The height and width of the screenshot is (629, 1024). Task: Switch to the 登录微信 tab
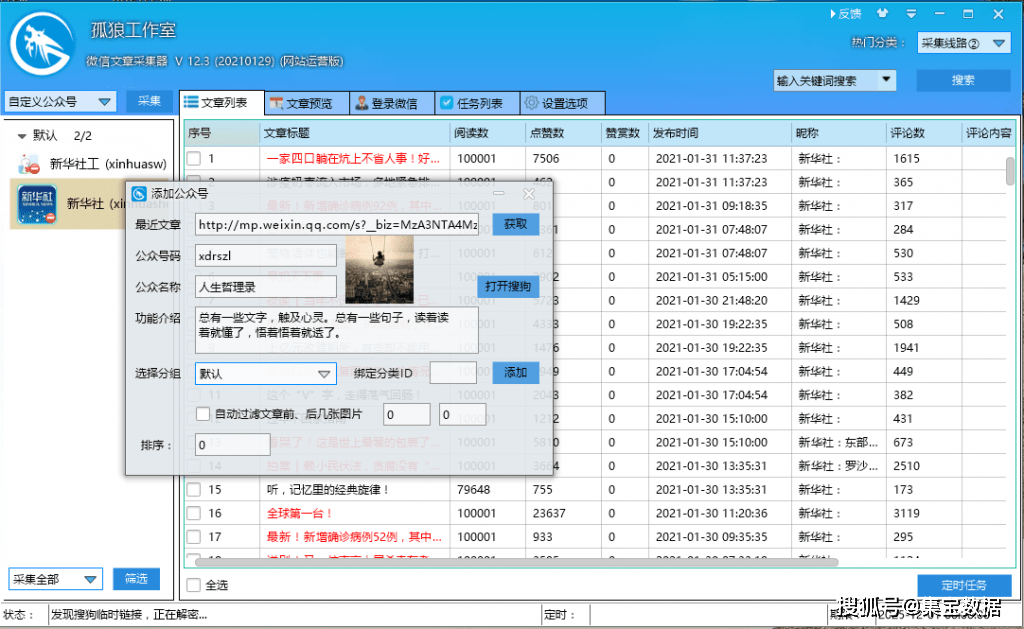(x=392, y=103)
